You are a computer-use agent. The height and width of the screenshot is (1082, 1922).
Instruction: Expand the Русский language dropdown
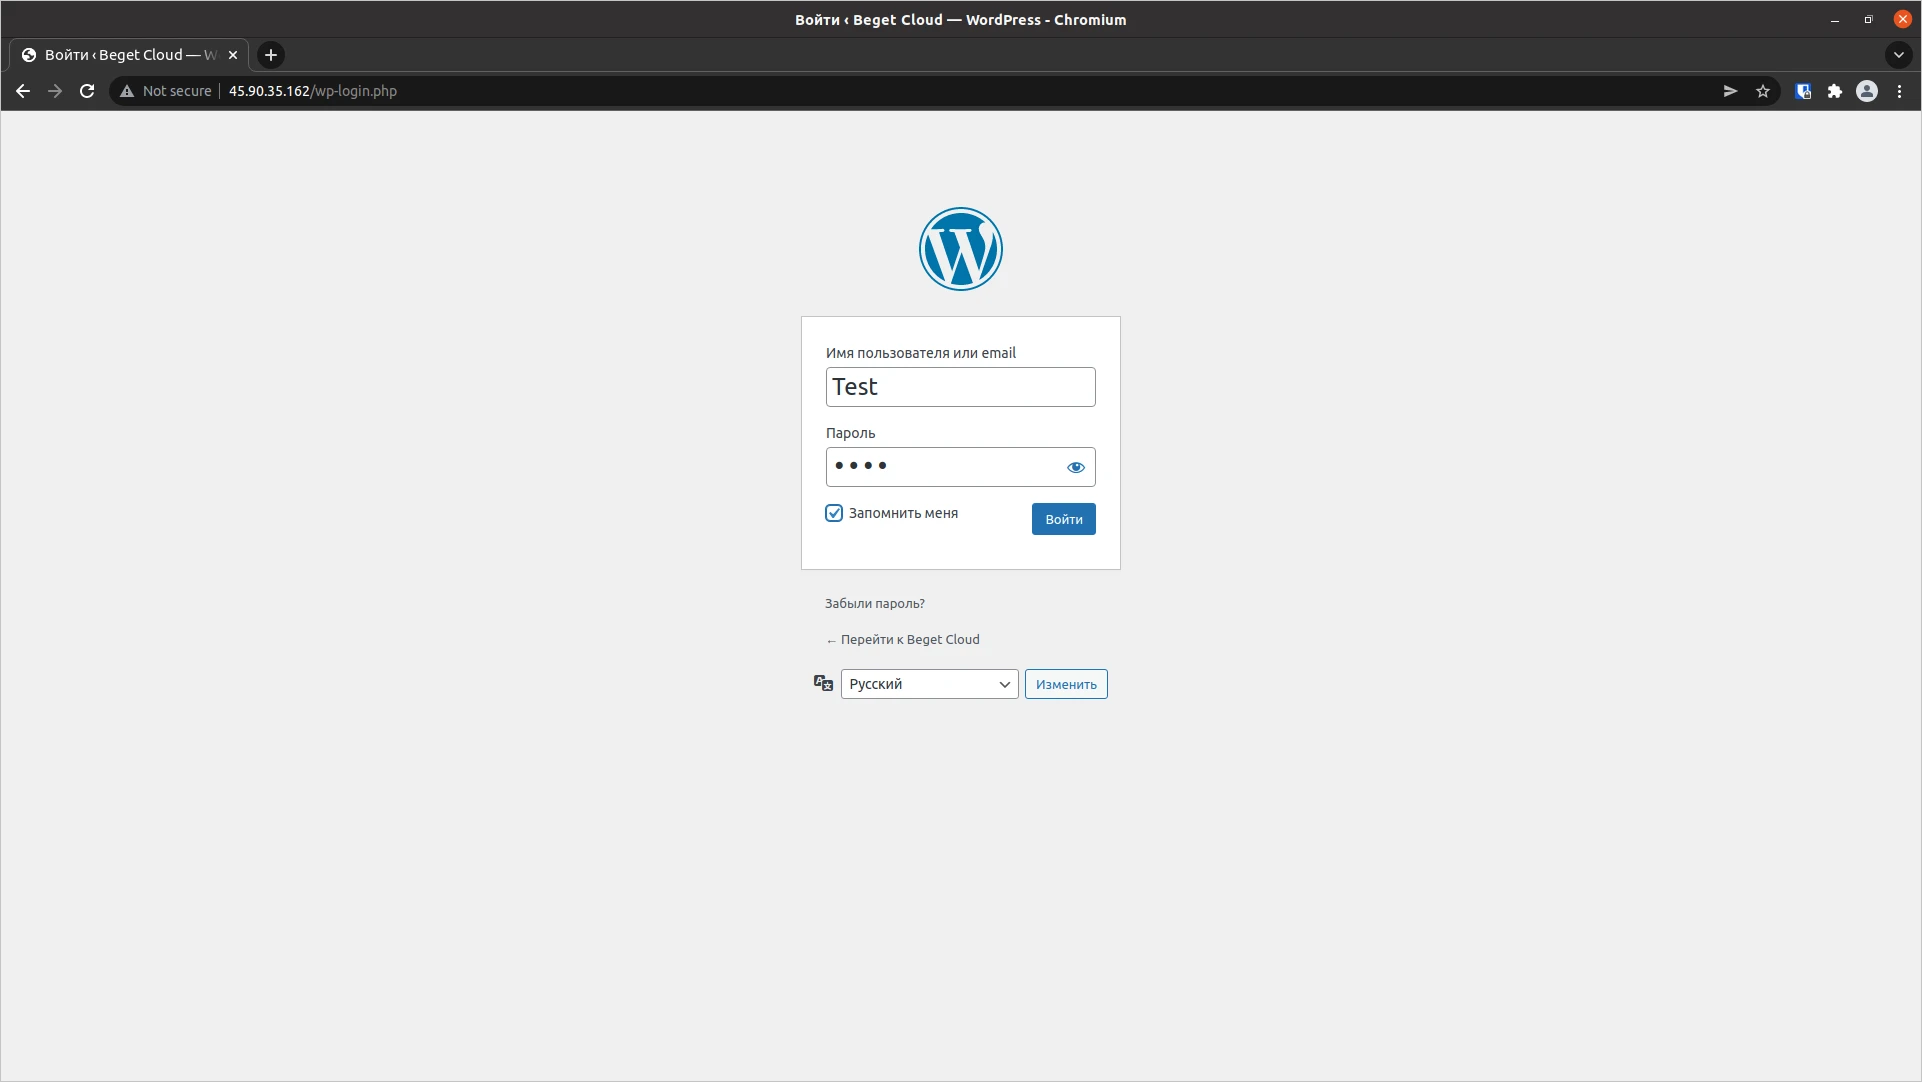click(x=929, y=684)
